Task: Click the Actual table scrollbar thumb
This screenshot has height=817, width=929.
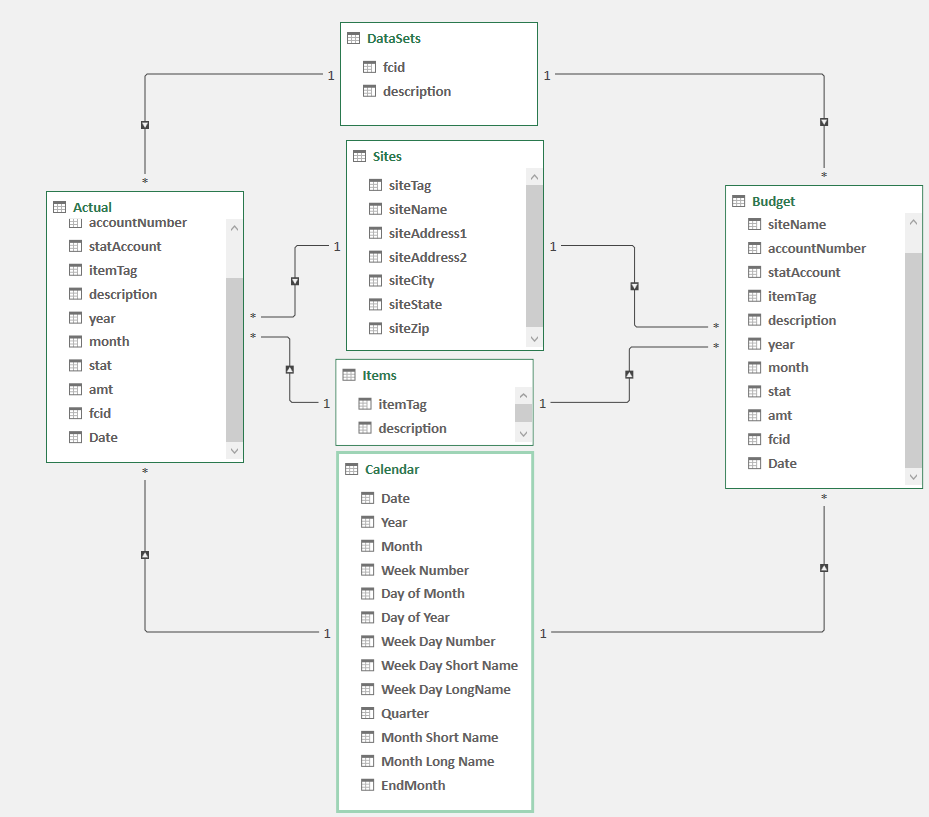Action: pyautogui.click(x=234, y=360)
